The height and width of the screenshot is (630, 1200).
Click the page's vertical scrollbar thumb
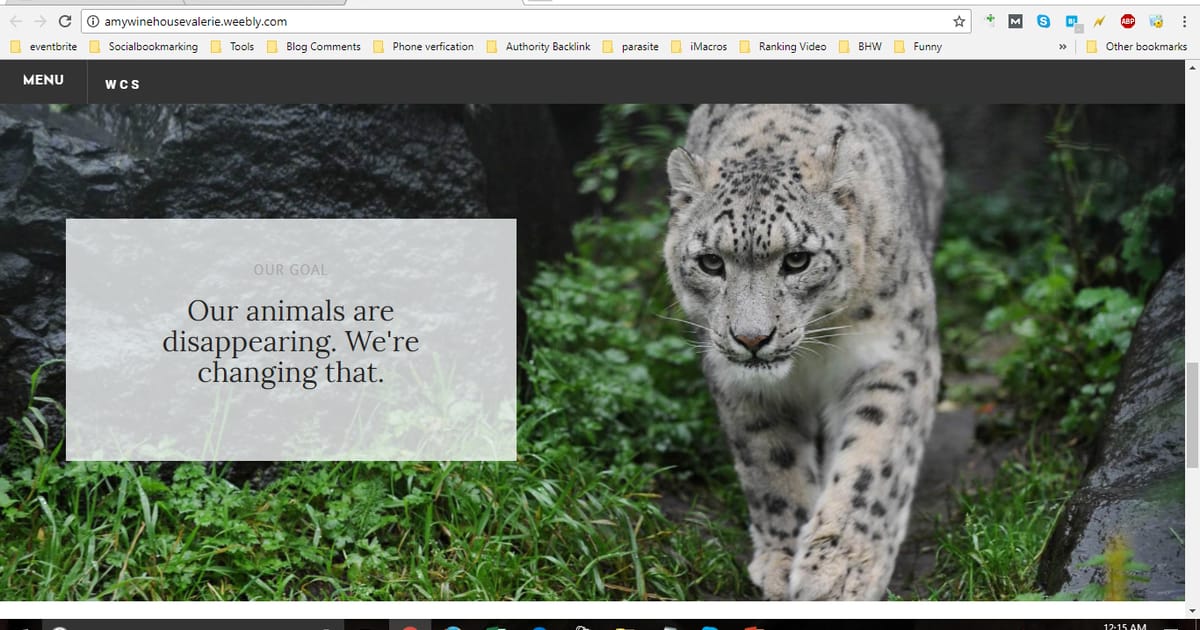[x=1191, y=415]
